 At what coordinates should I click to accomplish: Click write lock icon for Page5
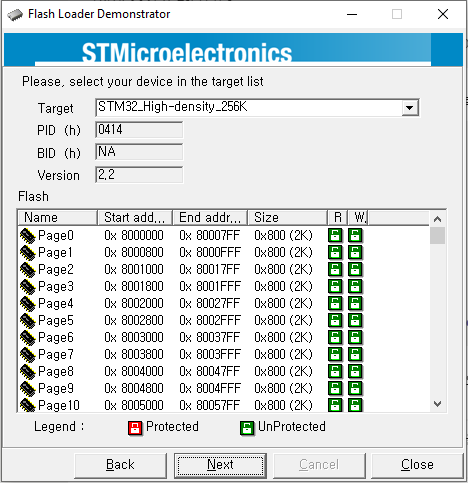coord(355,320)
